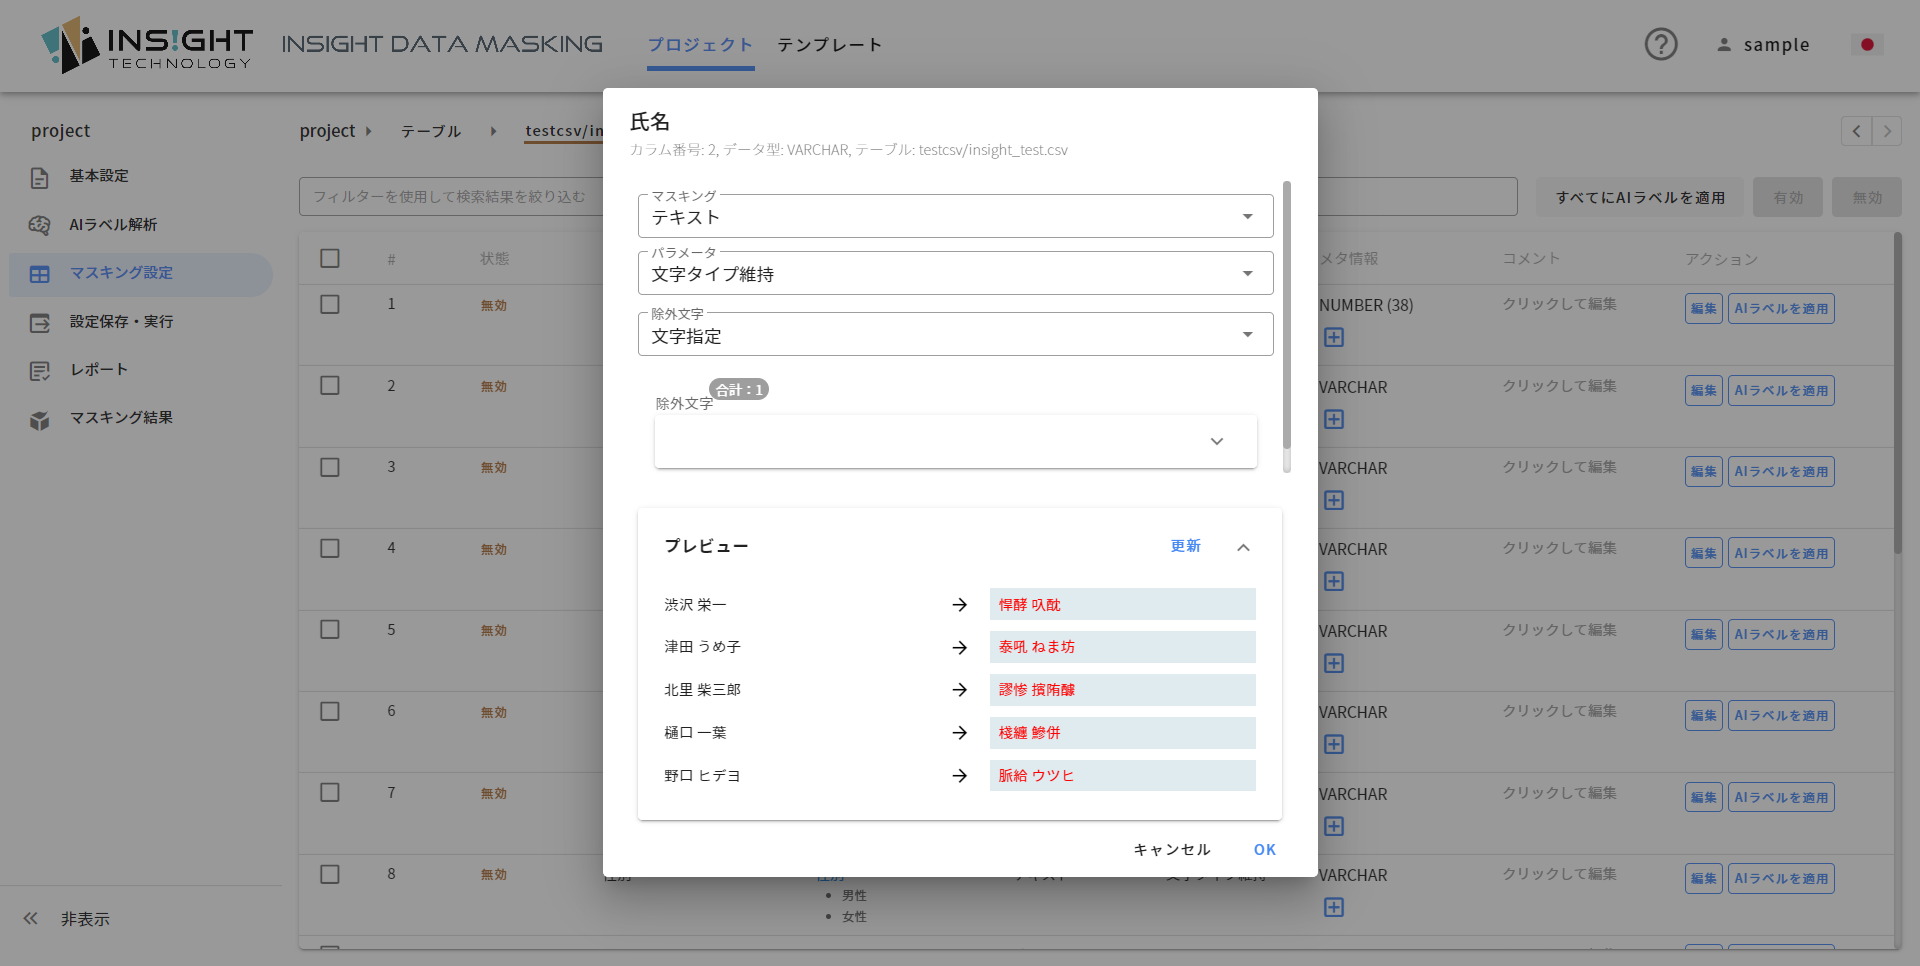Switch language via Japan flag icon
The height and width of the screenshot is (966, 1920).
click(x=1867, y=44)
